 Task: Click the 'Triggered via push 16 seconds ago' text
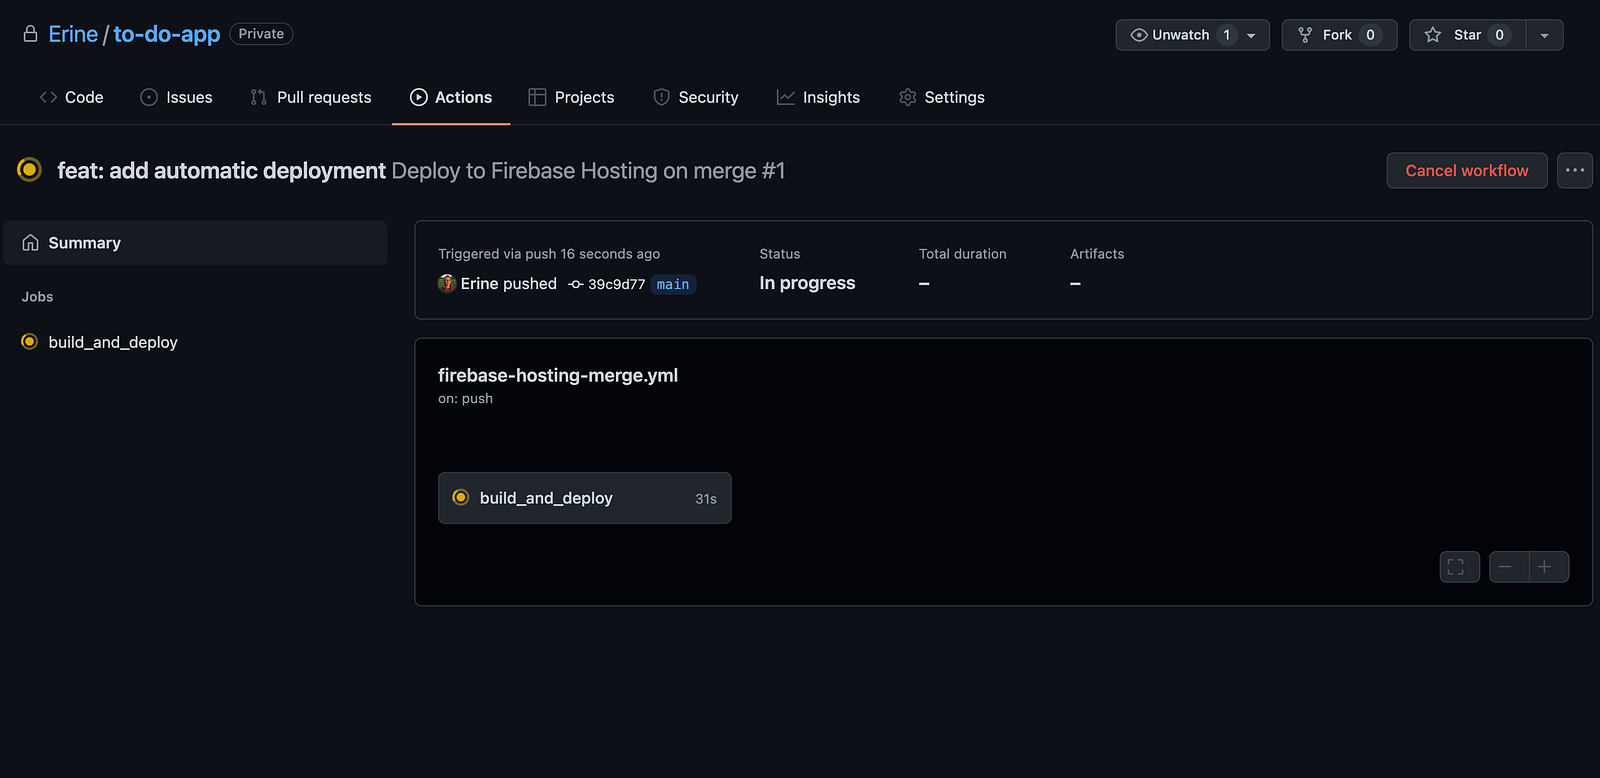coord(549,254)
